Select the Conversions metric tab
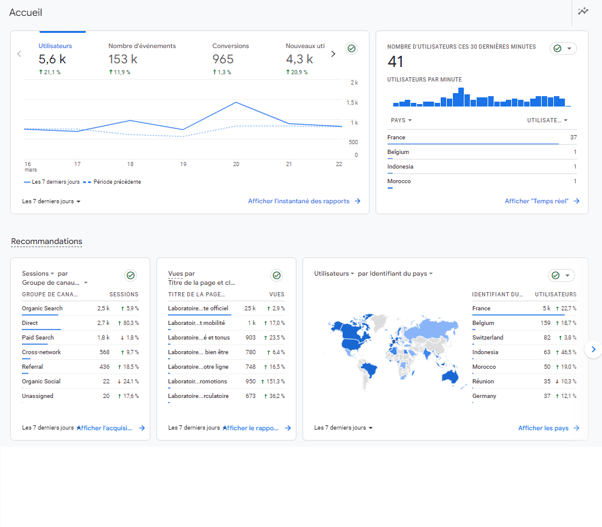 (x=230, y=58)
